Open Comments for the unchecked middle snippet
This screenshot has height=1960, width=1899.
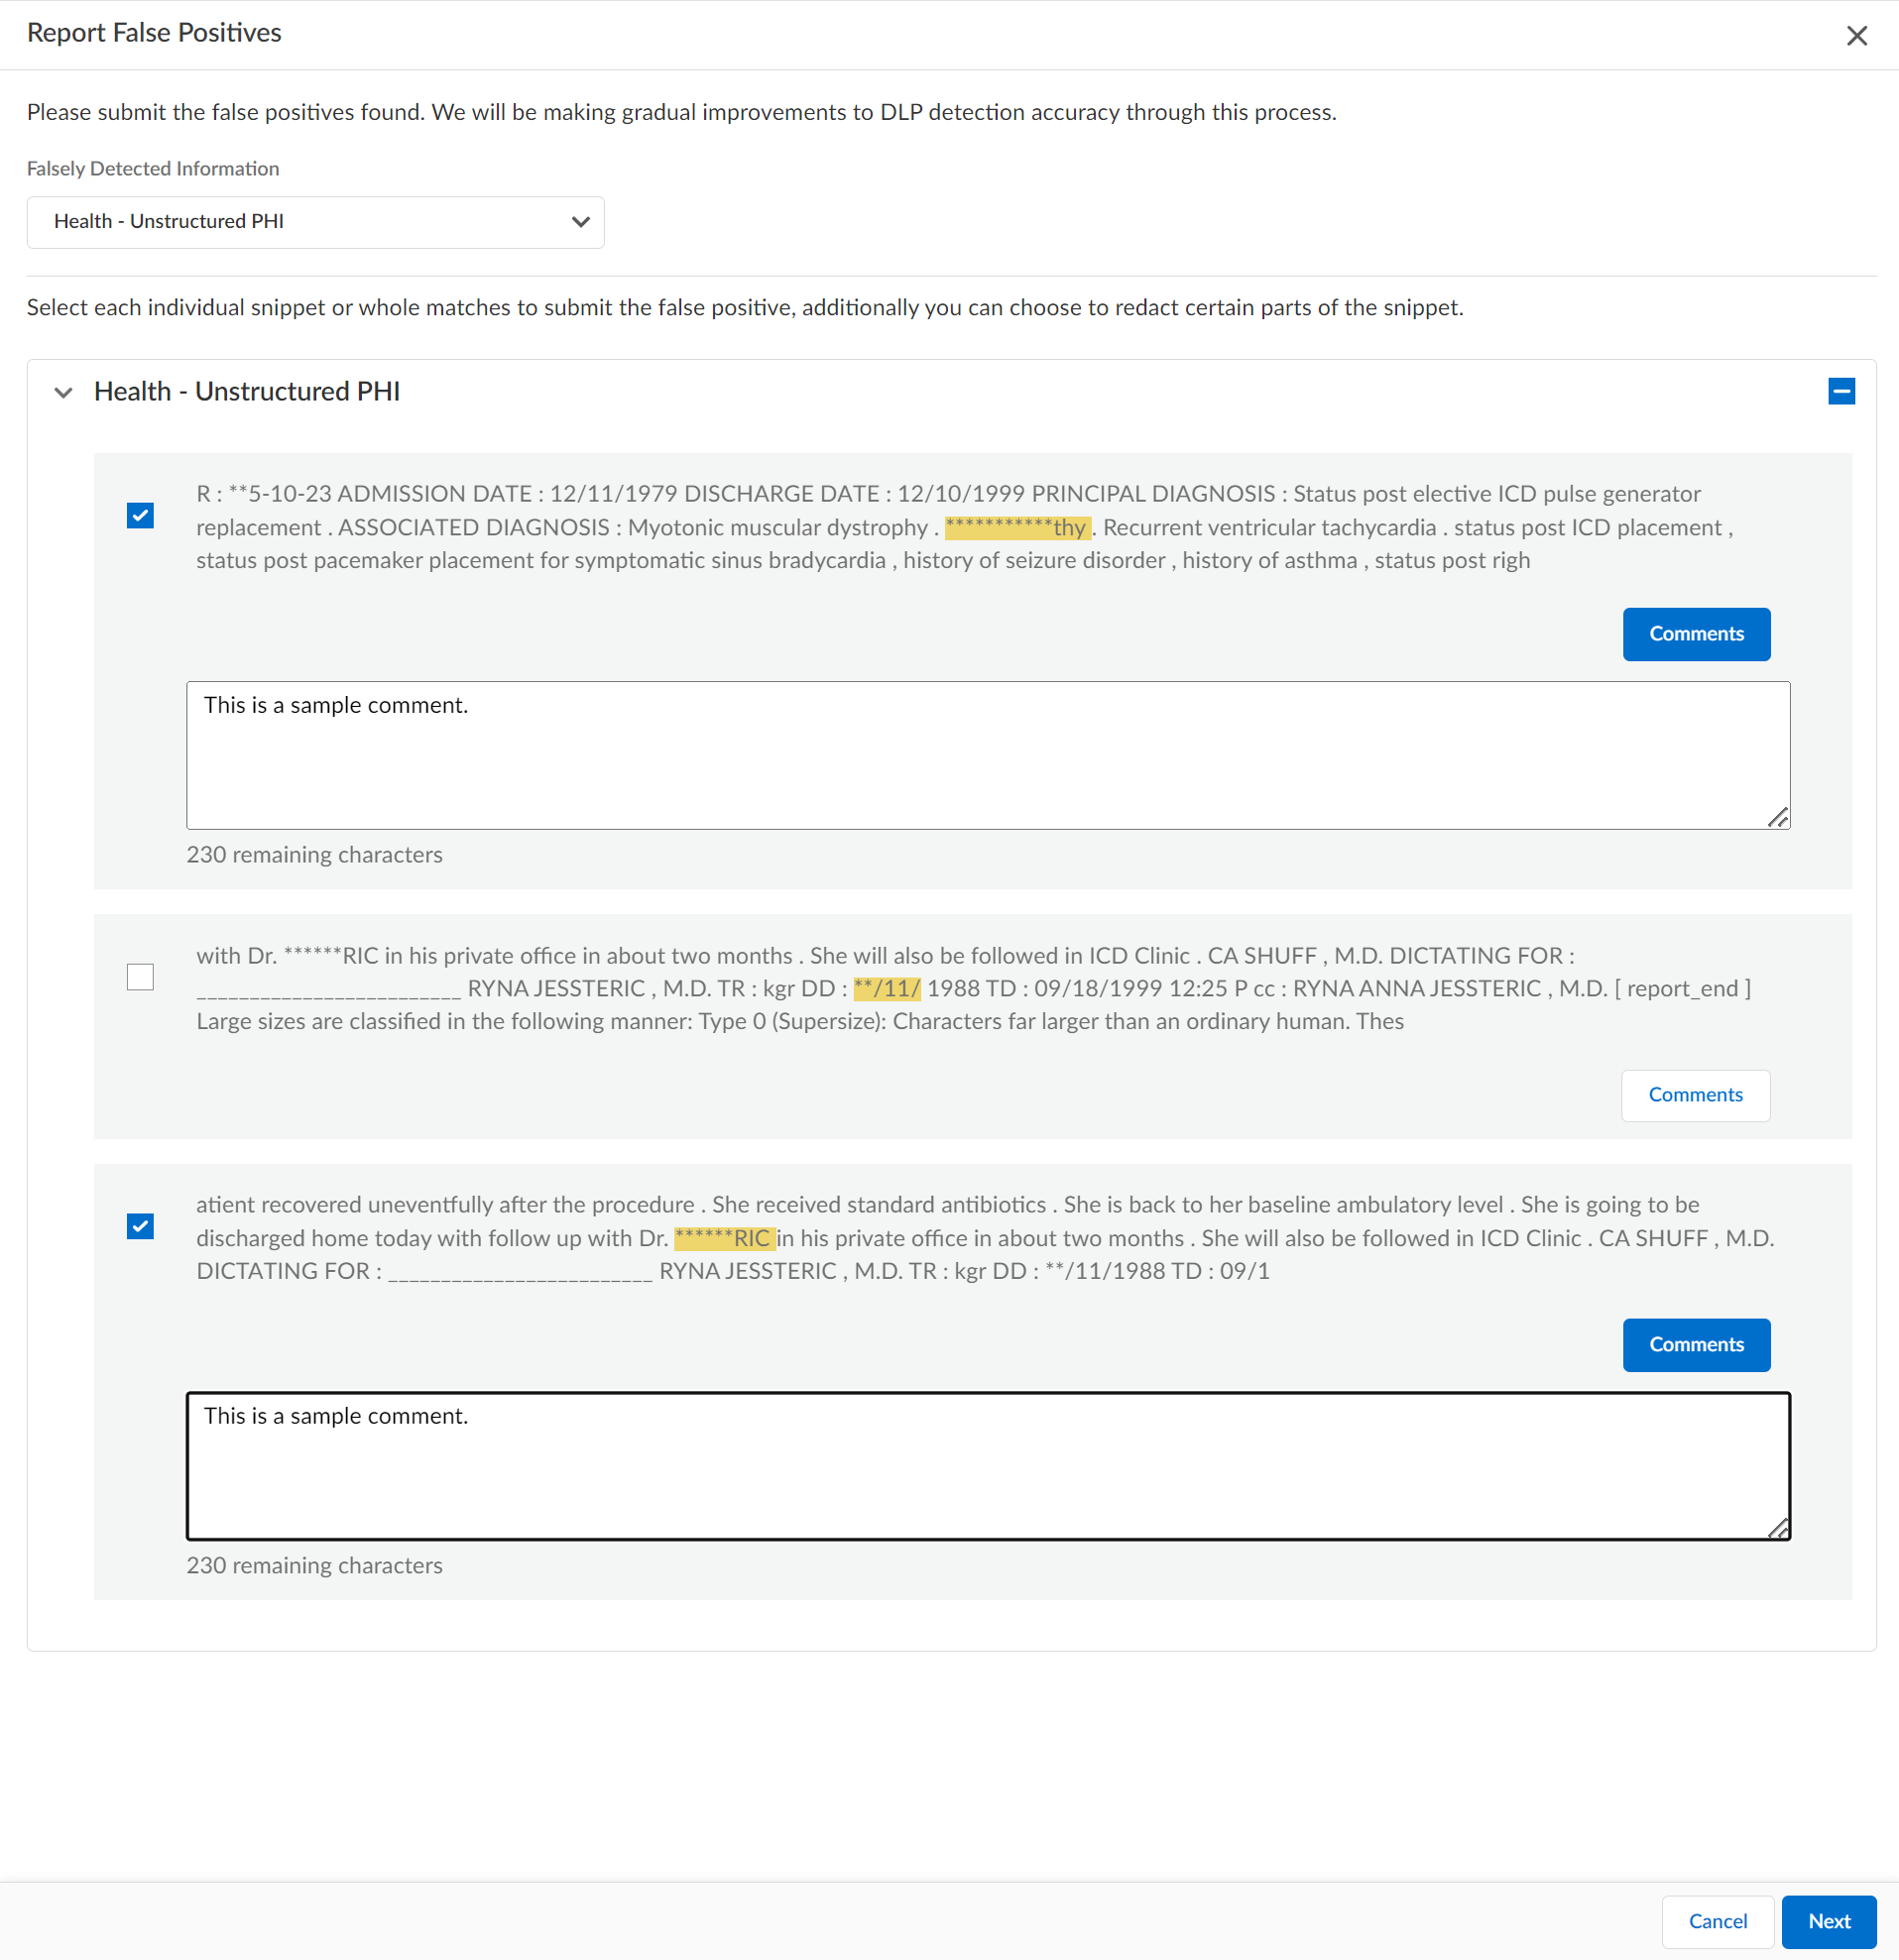(x=1695, y=1095)
